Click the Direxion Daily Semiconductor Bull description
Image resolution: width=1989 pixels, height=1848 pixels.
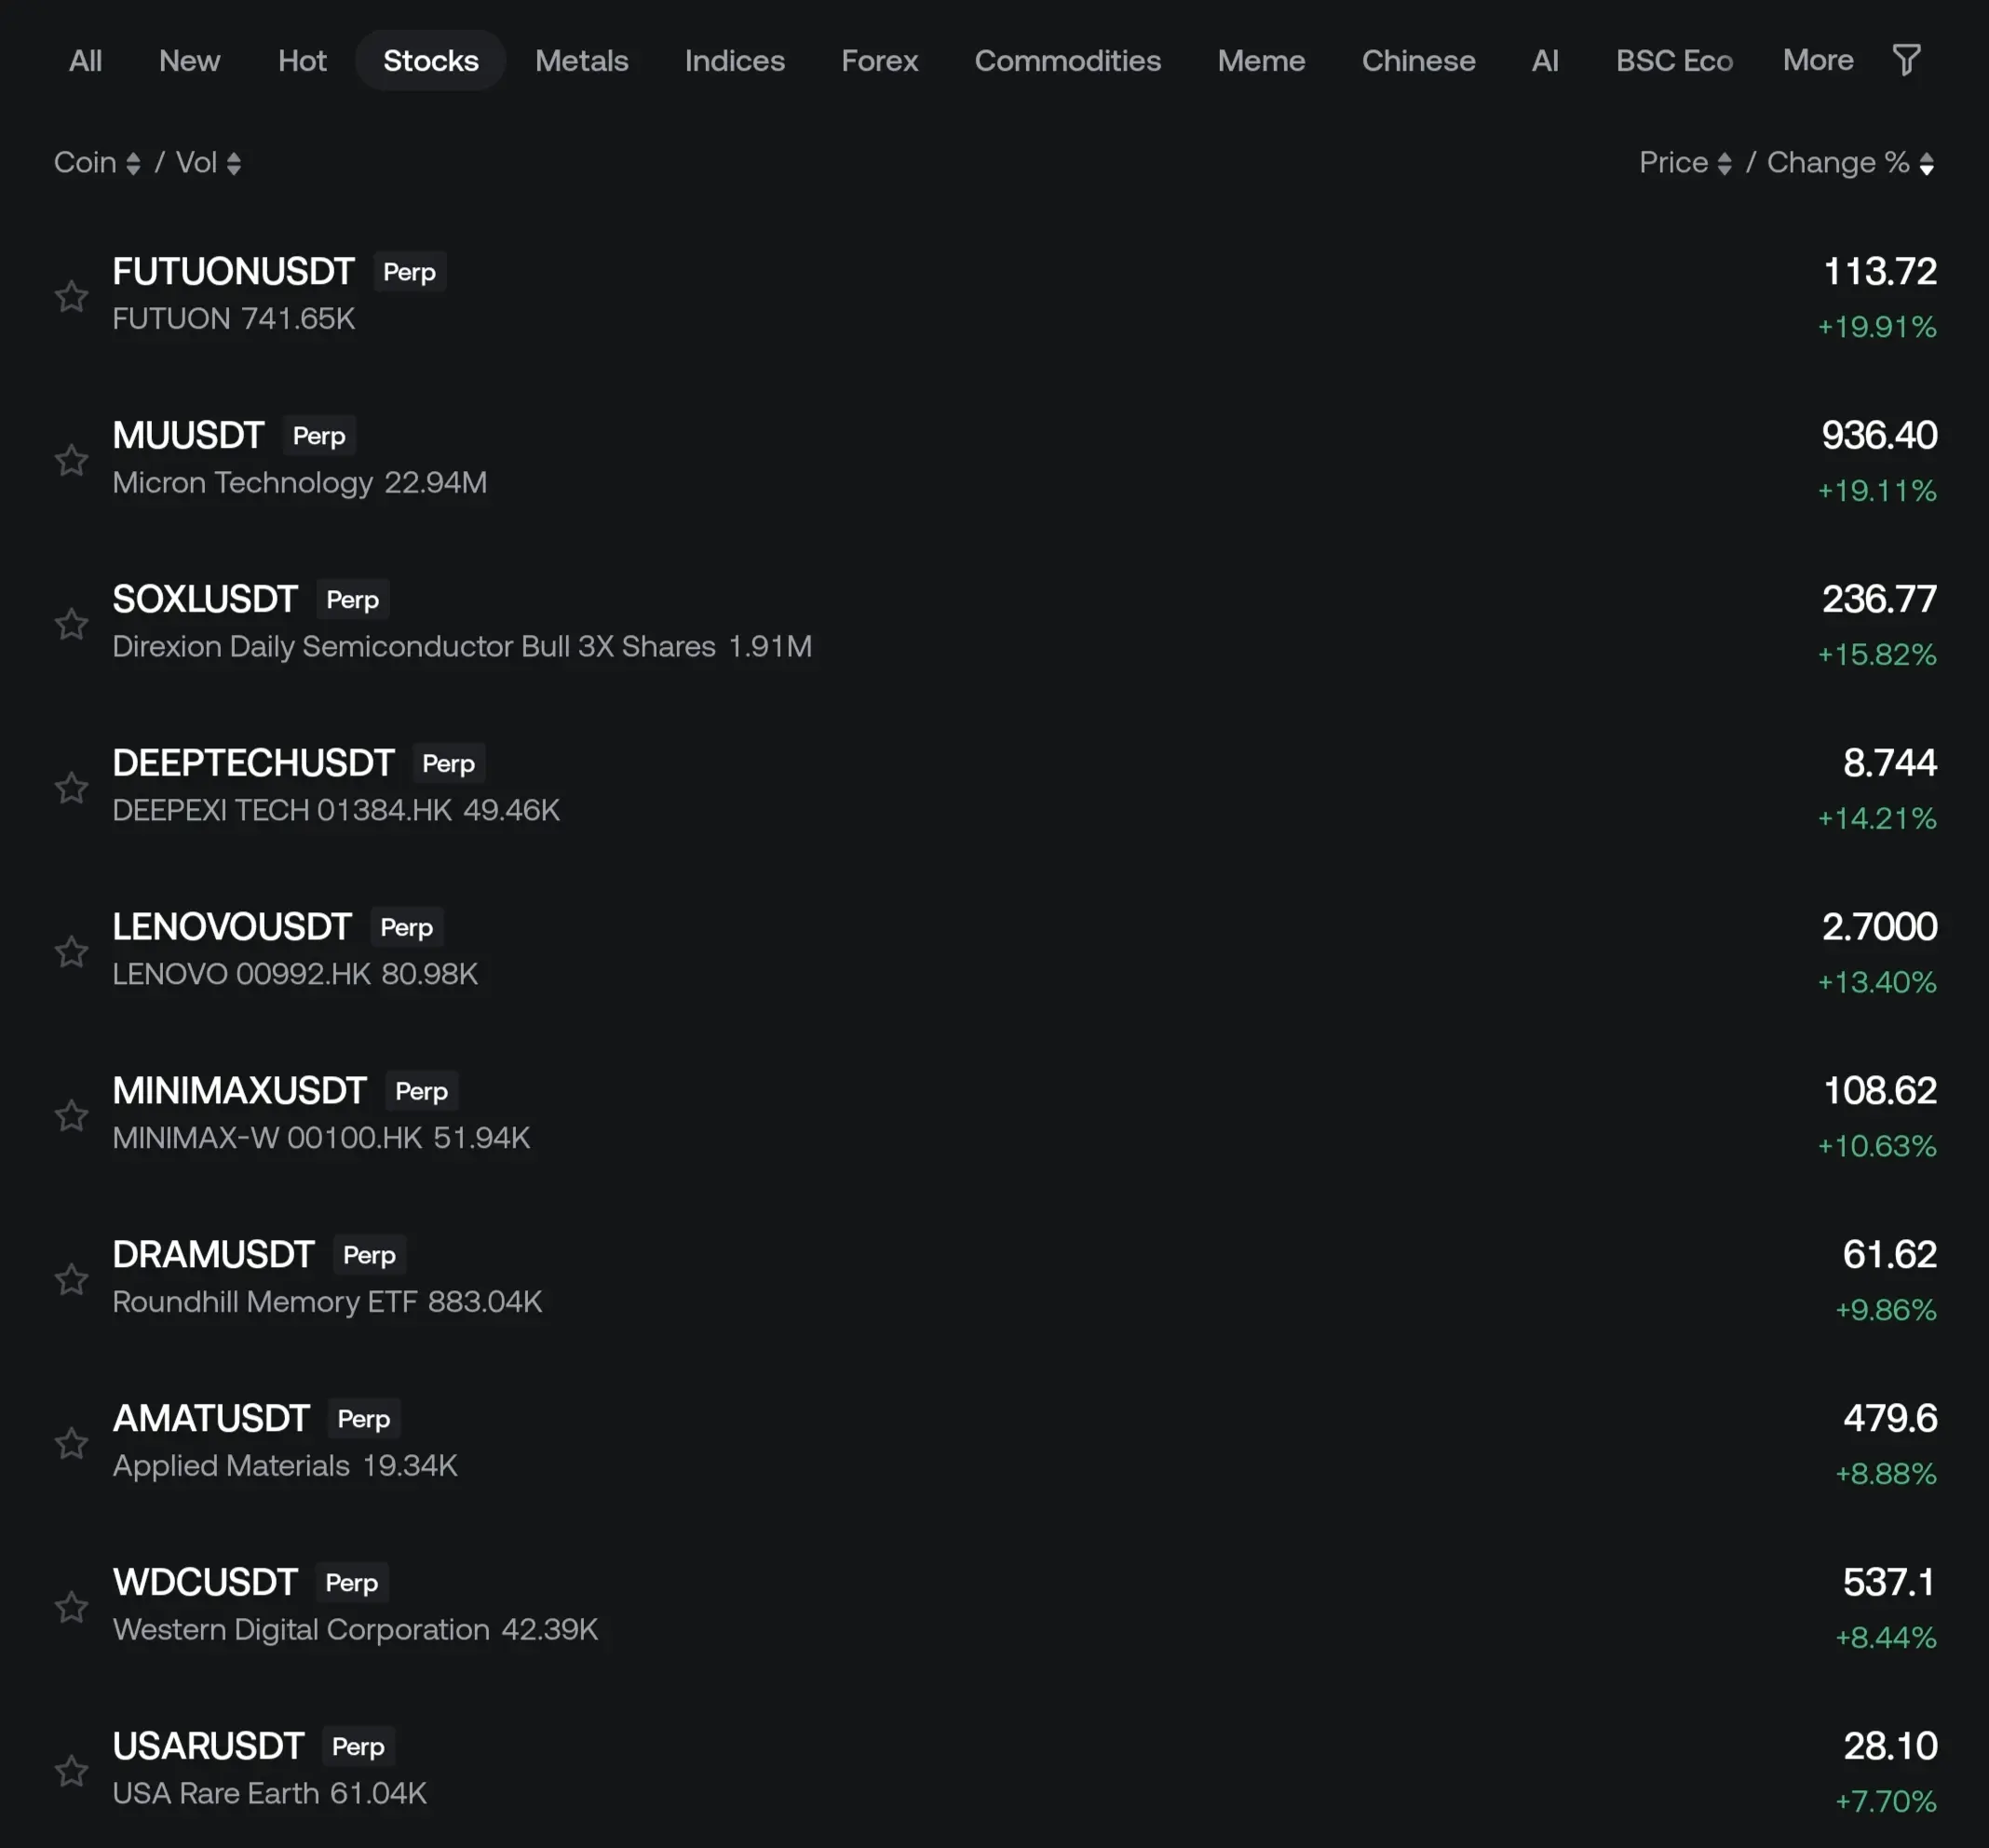[x=414, y=646]
